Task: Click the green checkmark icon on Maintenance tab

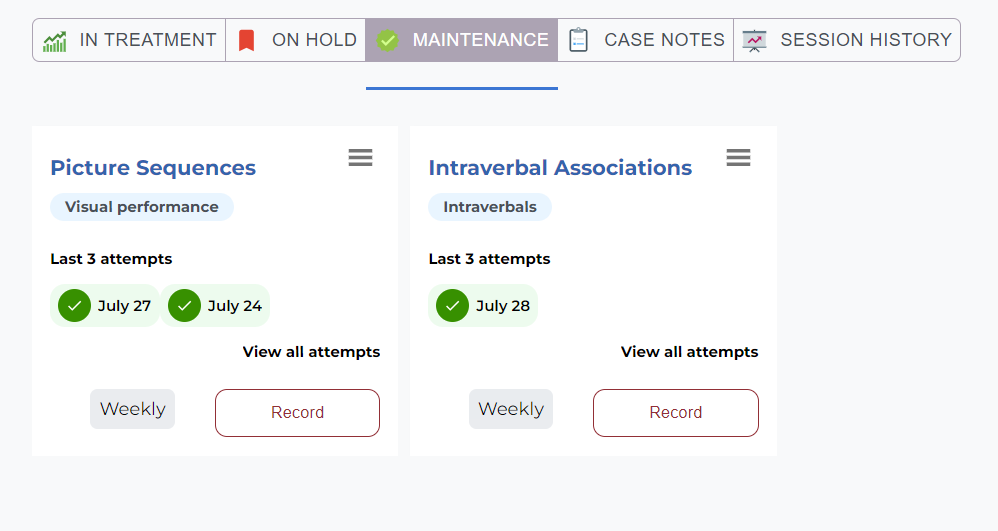Action: click(x=387, y=41)
